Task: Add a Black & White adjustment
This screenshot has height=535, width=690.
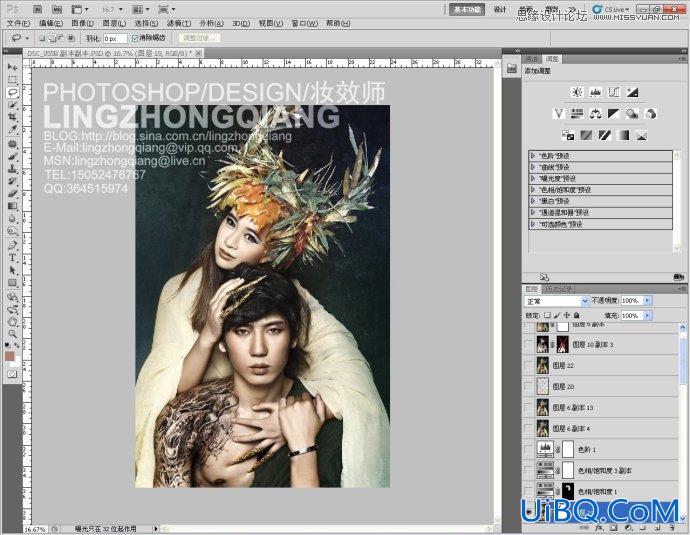Action: [614, 114]
